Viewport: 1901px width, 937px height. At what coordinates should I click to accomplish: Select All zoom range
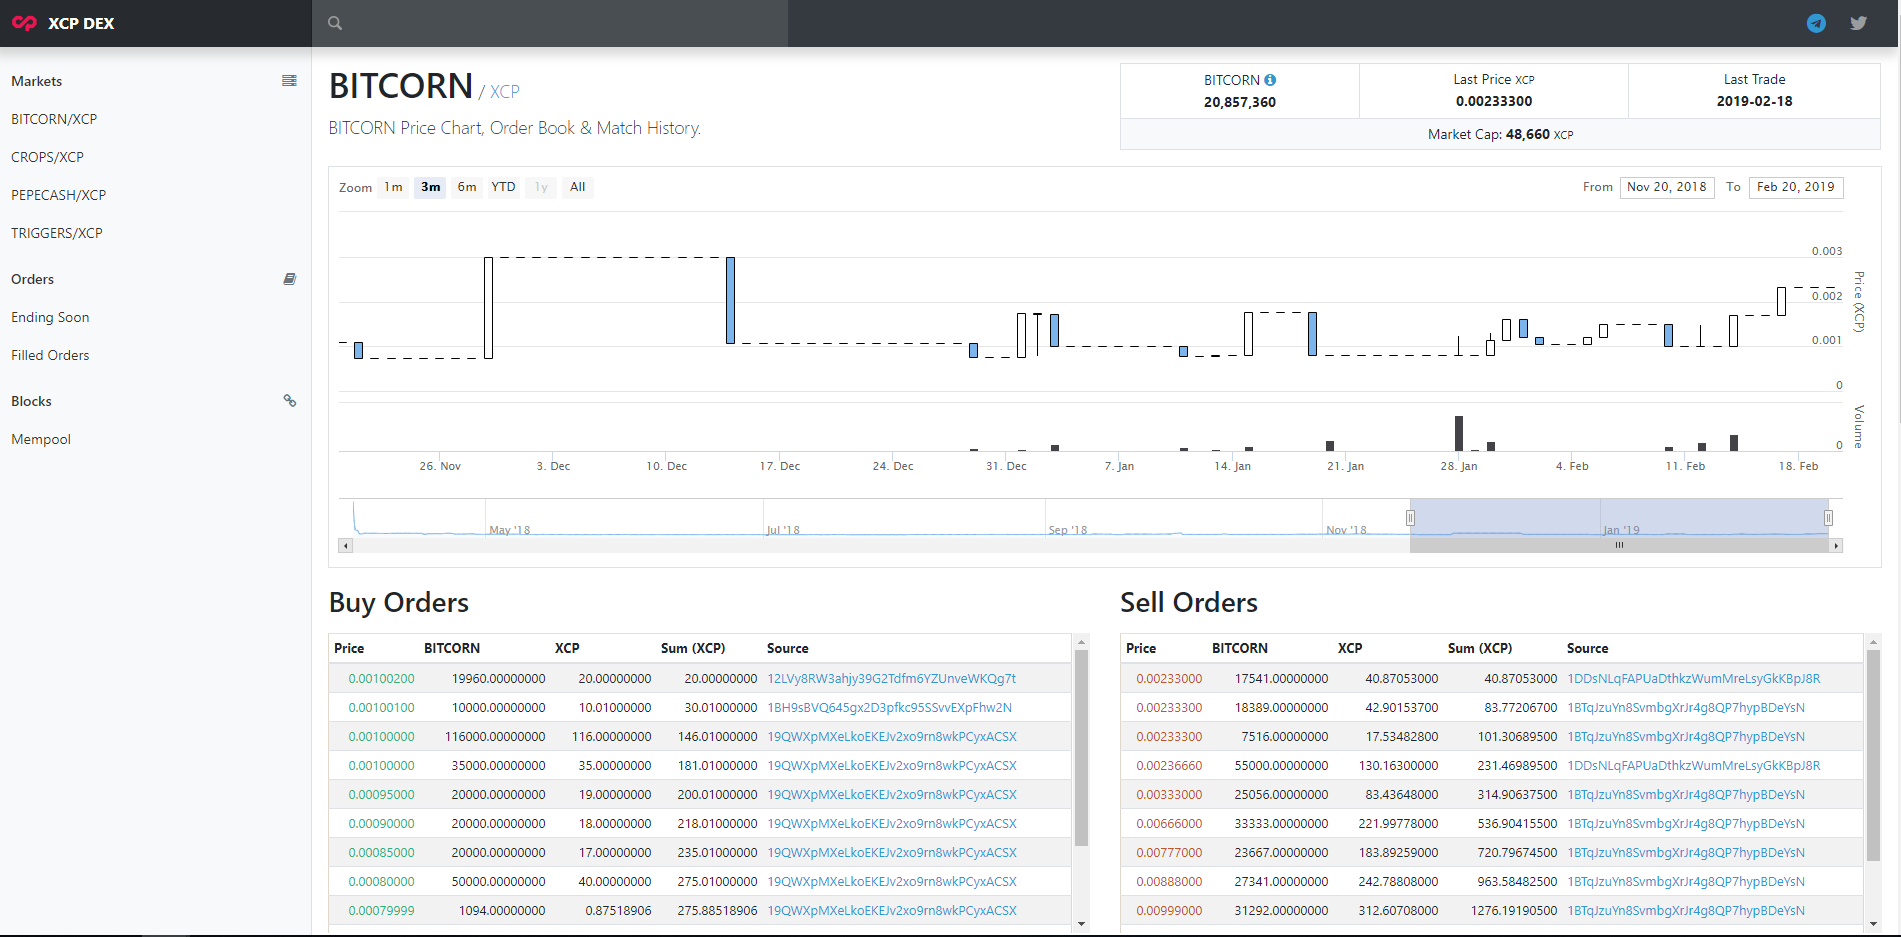577,187
